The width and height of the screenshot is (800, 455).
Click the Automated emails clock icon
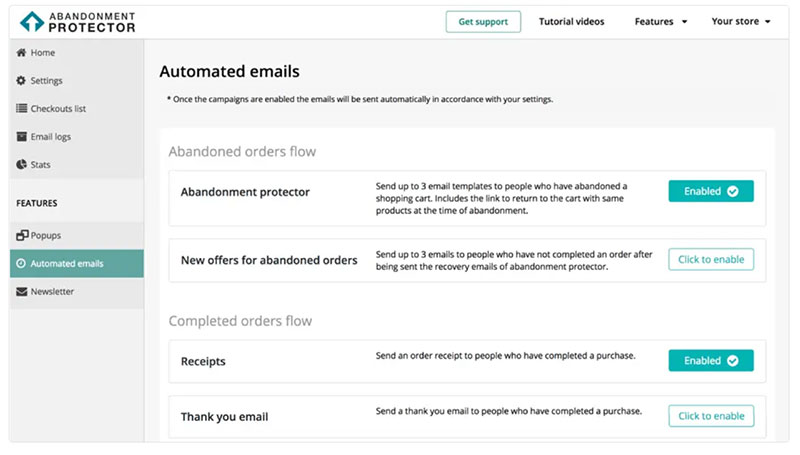coord(21,263)
